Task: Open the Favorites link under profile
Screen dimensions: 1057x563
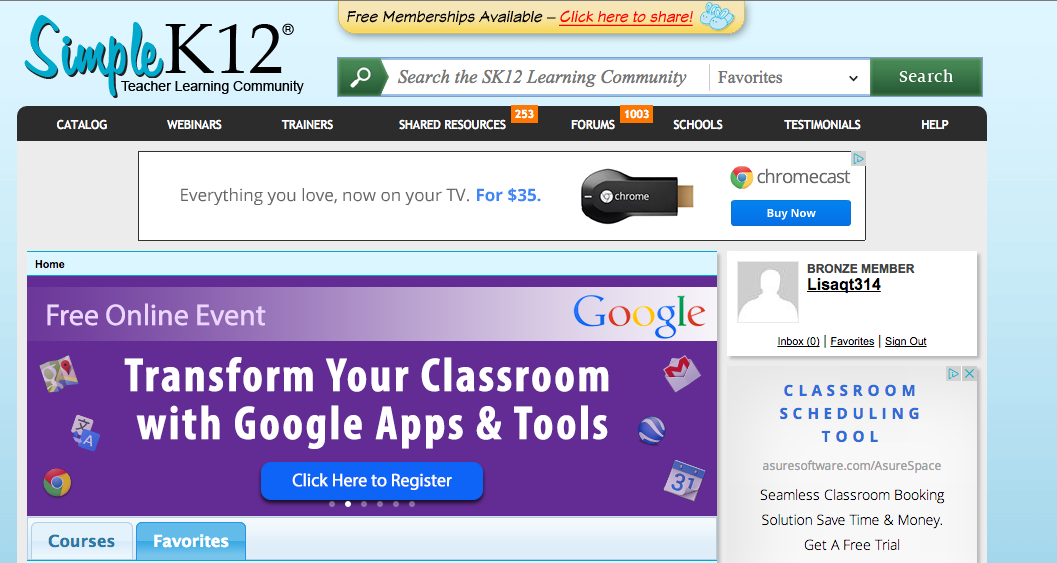Action: pos(852,341)
